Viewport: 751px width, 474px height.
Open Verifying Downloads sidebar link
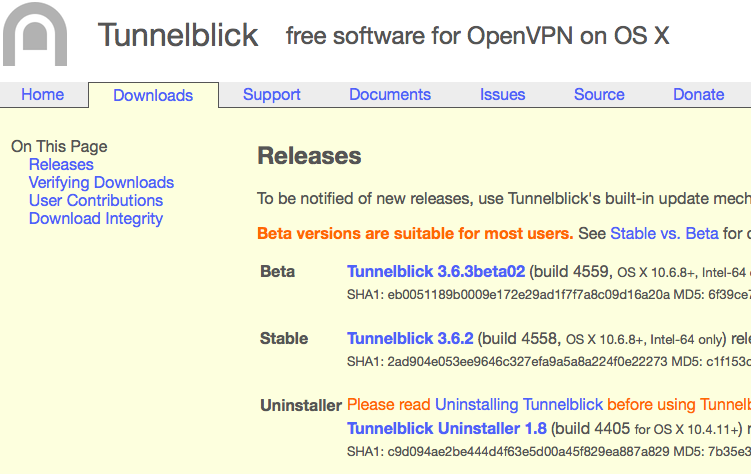tap(101, 183)
